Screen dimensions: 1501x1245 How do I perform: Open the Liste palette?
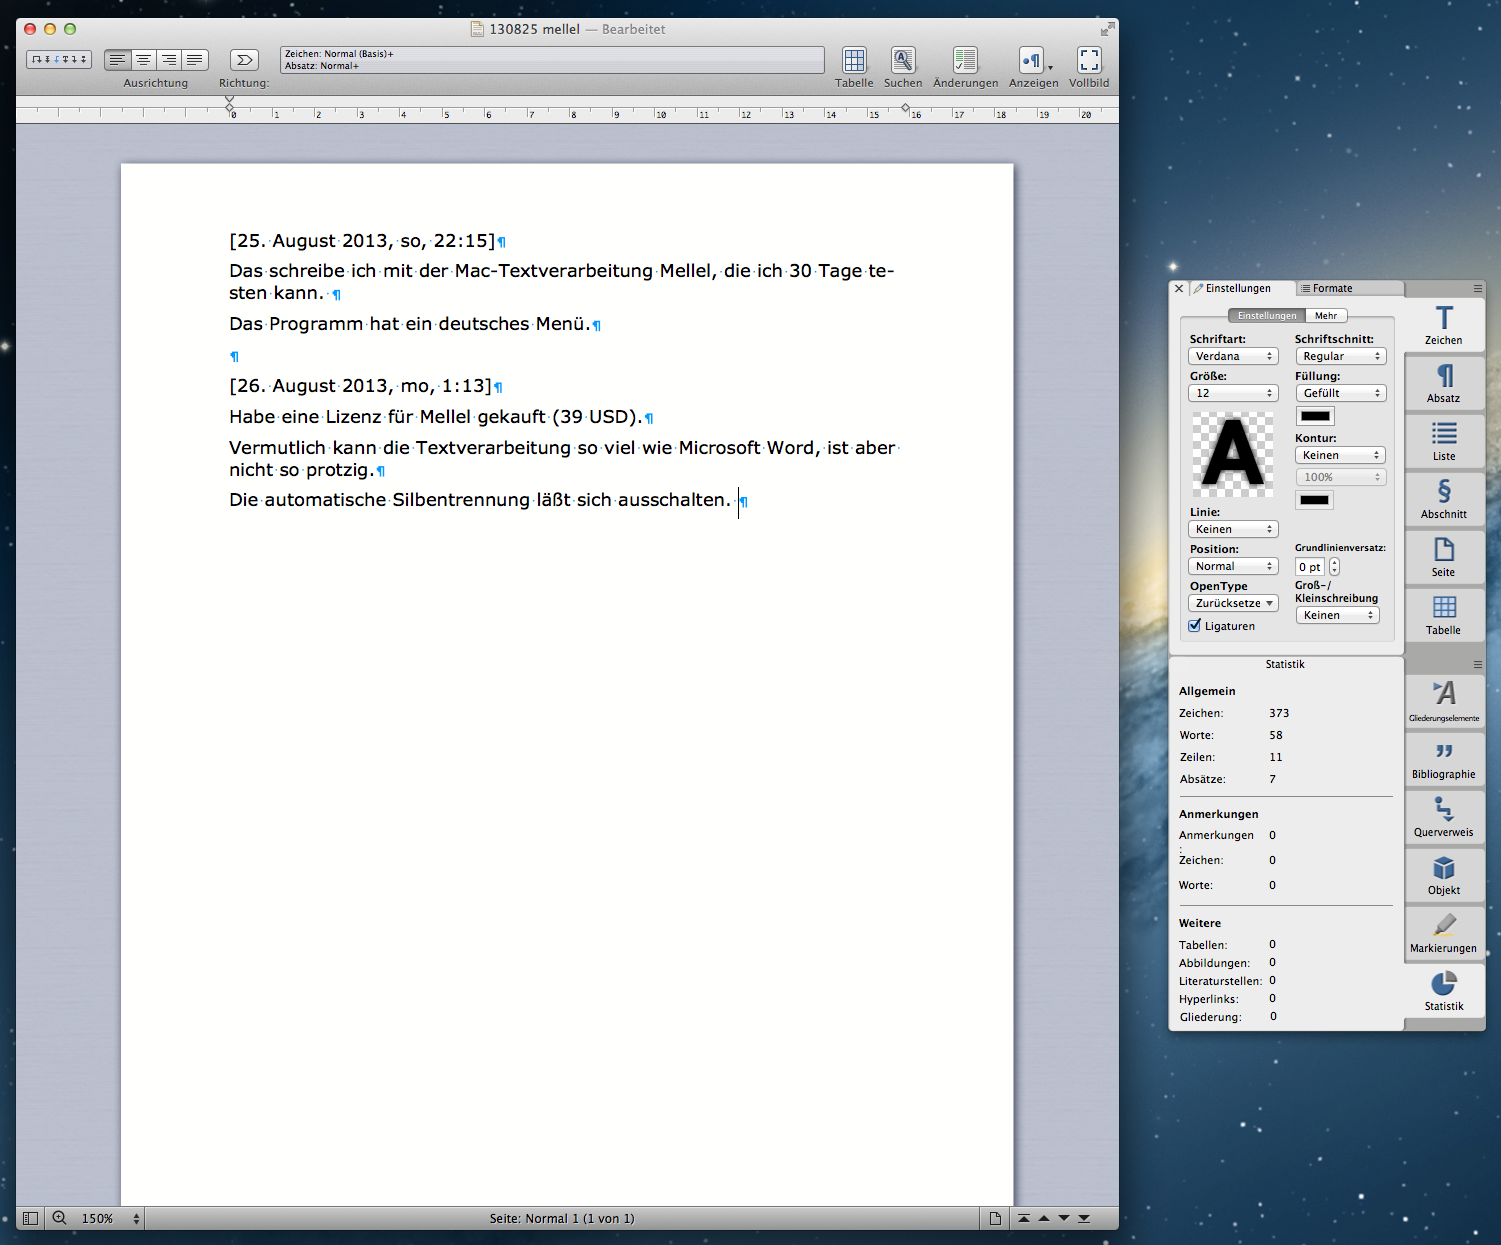click(x=1444, y=441)
